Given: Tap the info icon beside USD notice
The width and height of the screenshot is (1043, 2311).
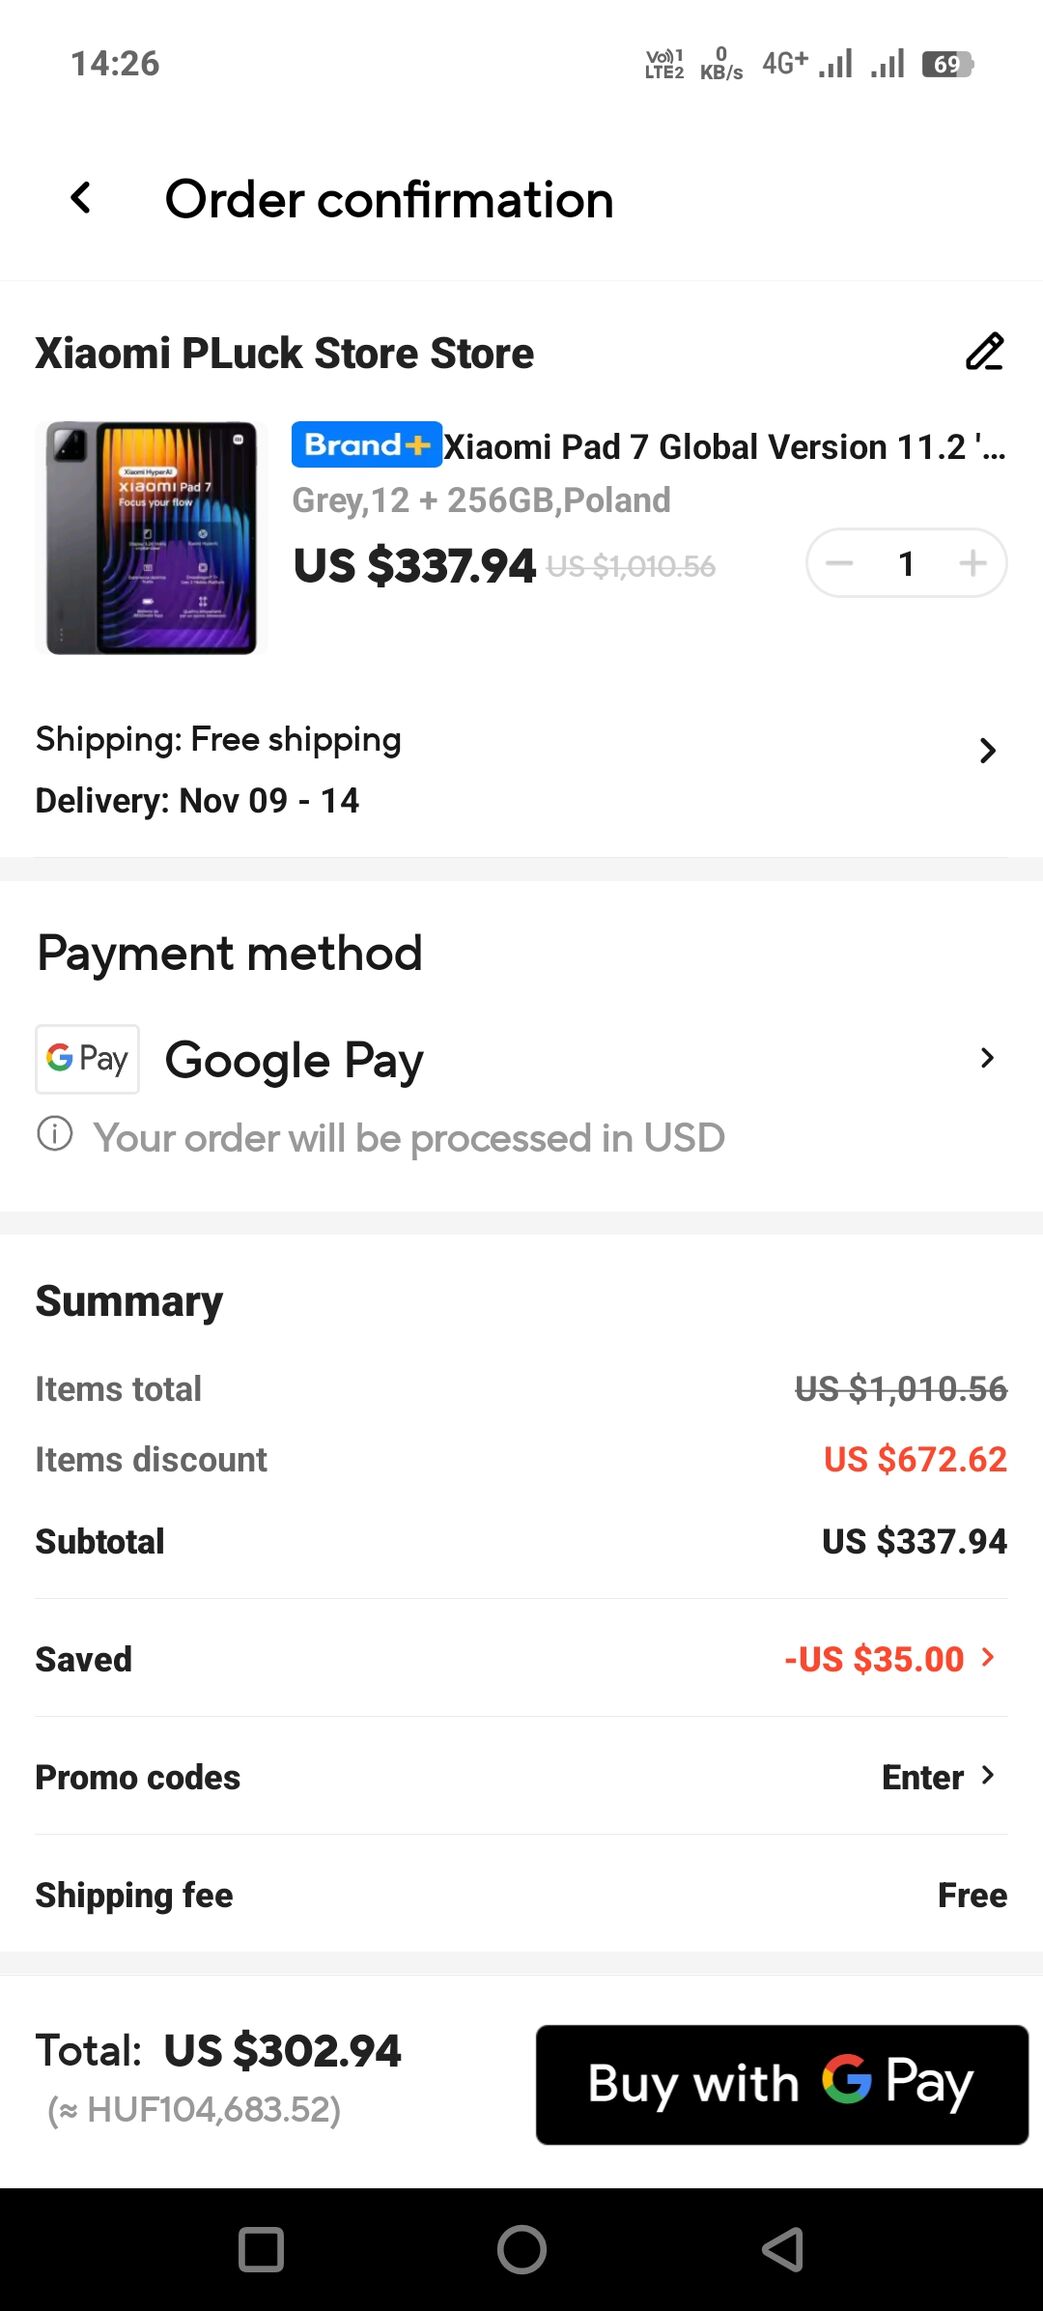Looking at the screenshot, I should 55,1135.
